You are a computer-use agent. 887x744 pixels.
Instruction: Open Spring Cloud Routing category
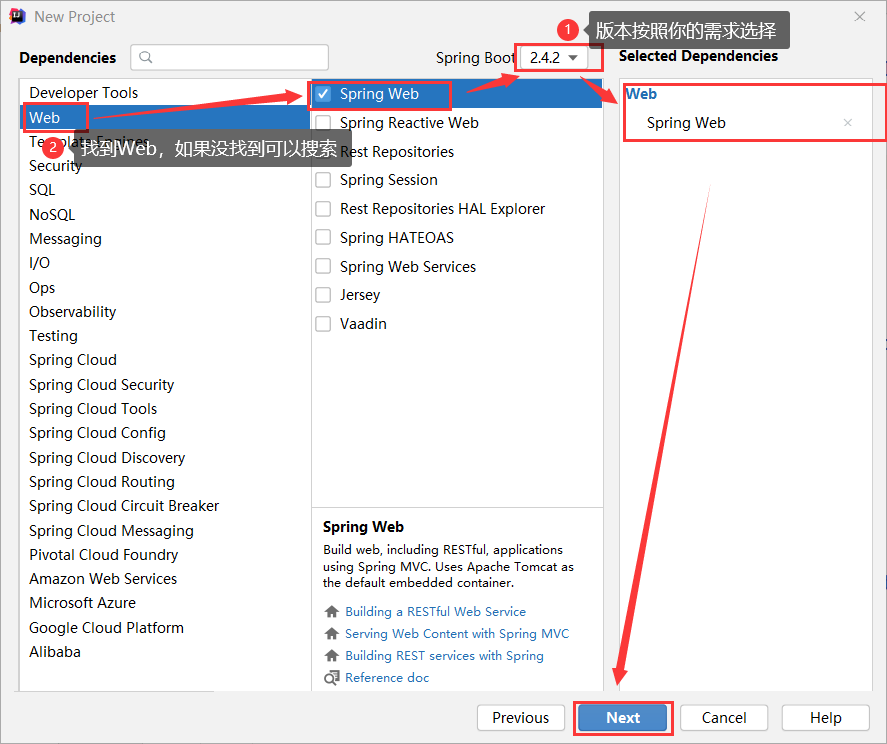coord(102,482)
